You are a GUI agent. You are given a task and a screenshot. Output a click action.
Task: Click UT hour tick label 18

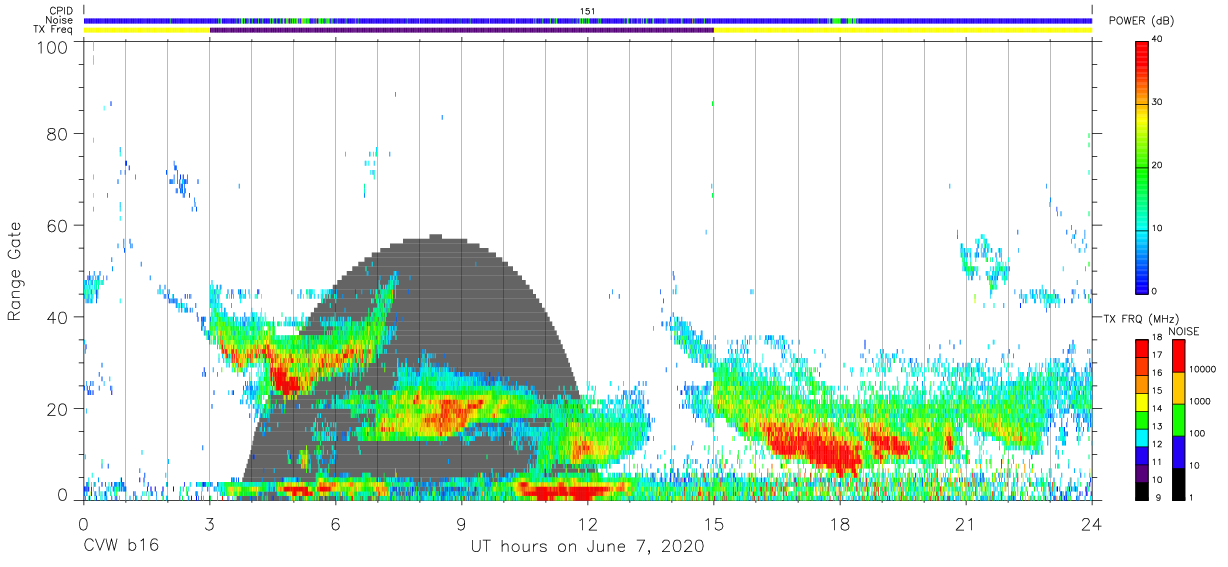[840, 523]
